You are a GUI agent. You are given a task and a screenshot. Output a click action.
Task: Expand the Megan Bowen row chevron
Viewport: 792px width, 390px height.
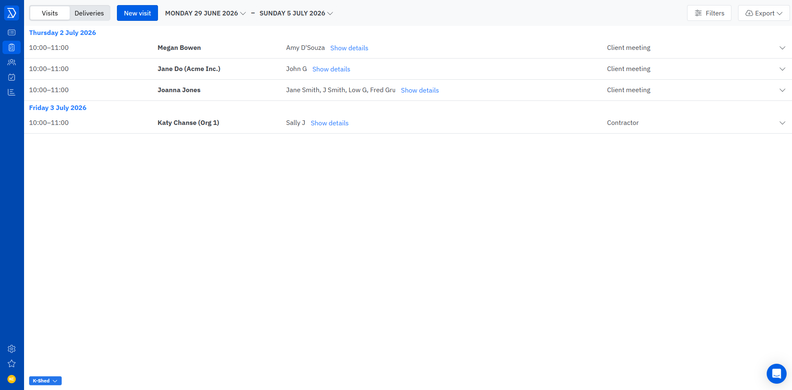[782, 48]
